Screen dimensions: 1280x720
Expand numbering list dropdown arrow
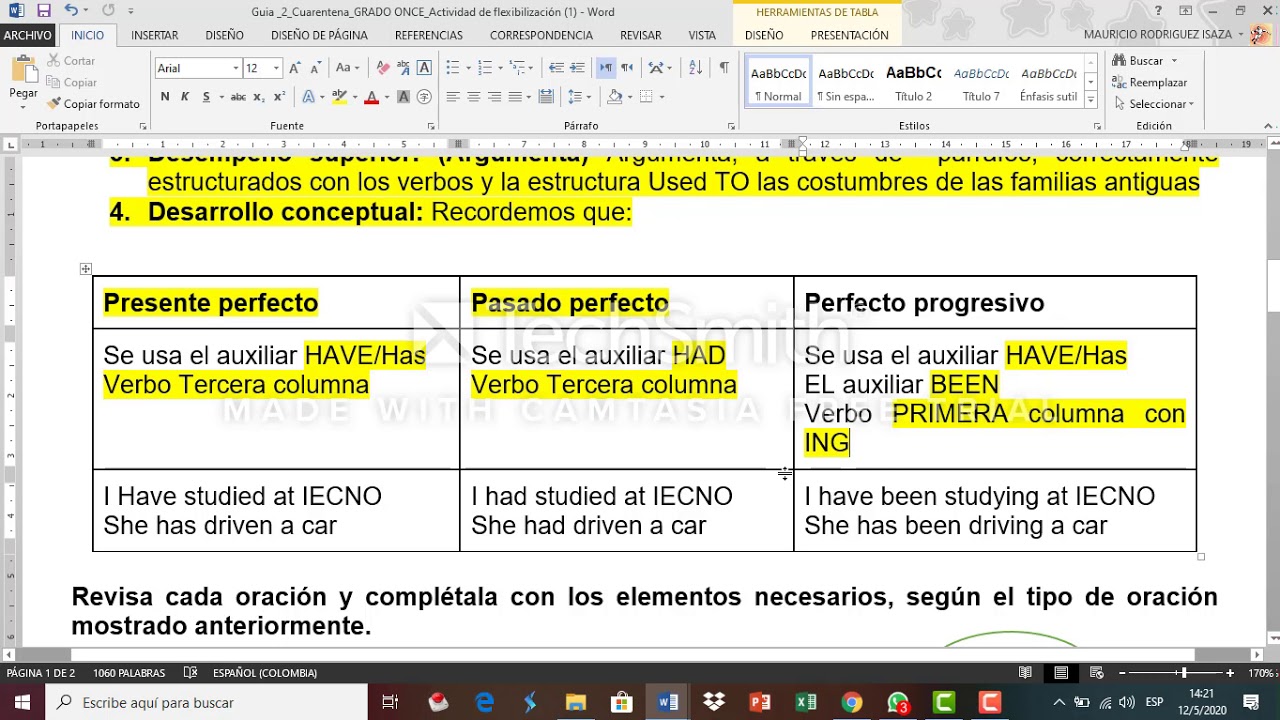coord(499,68)
